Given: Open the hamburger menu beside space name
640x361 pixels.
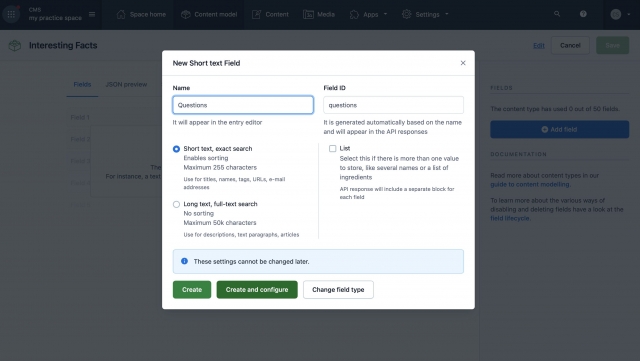Looking at the screenshot, I should pyautogui.click(x=92, y=14).
